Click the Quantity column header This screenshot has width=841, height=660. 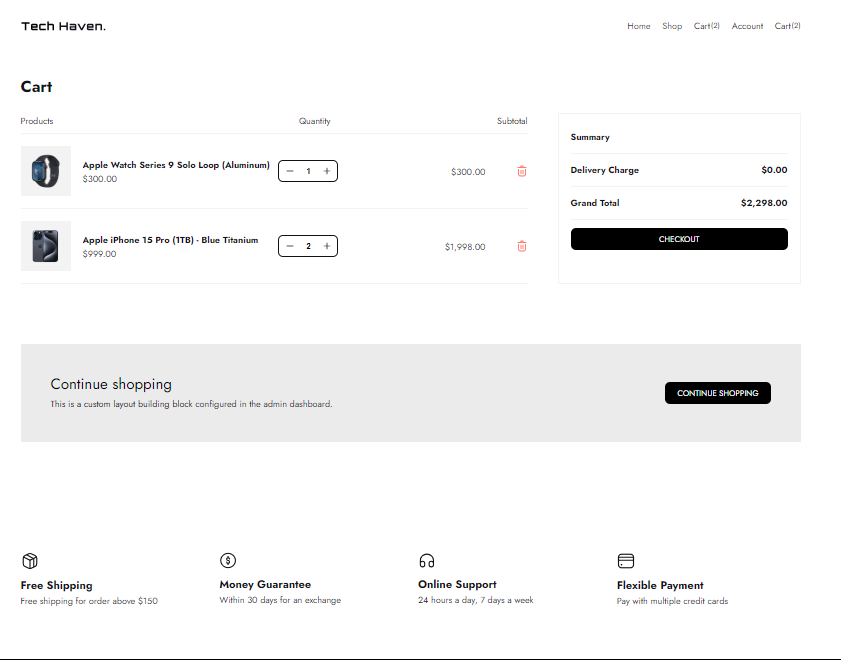(x=314, y=121)
